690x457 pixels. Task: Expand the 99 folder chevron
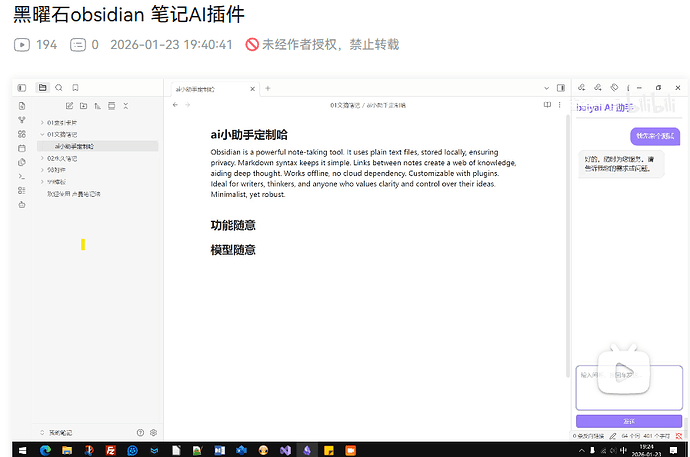[42, 182]
